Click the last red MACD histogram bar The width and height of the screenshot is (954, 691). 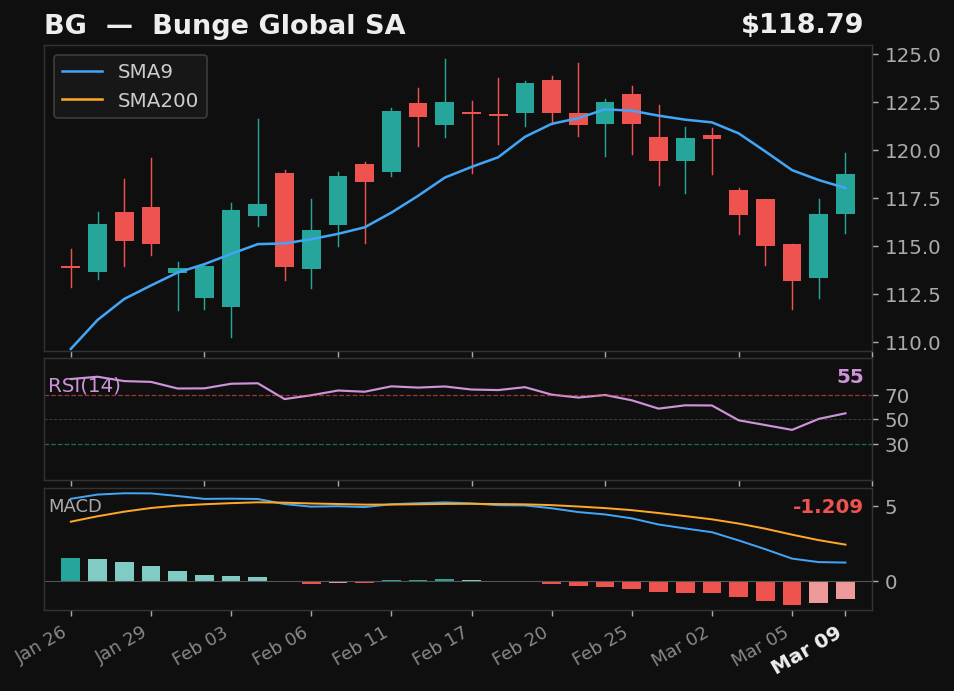(846, 592)
